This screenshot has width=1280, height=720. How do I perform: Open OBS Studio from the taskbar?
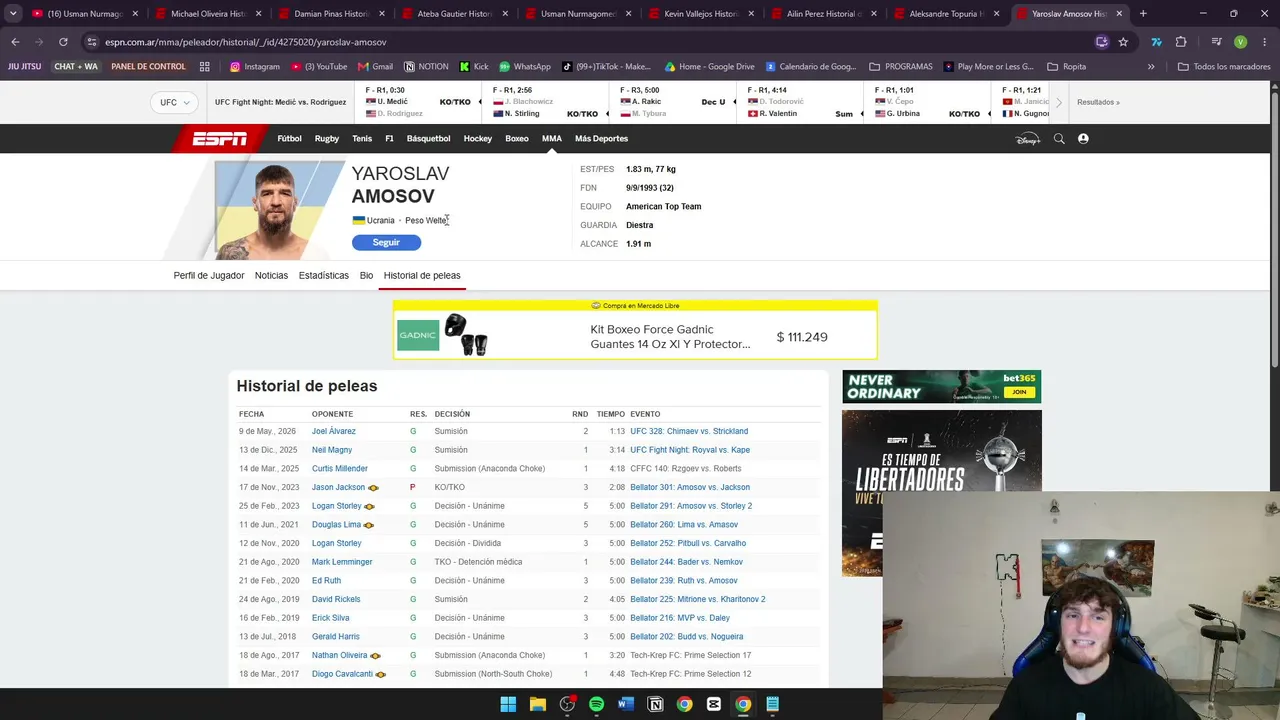[567, 704]
